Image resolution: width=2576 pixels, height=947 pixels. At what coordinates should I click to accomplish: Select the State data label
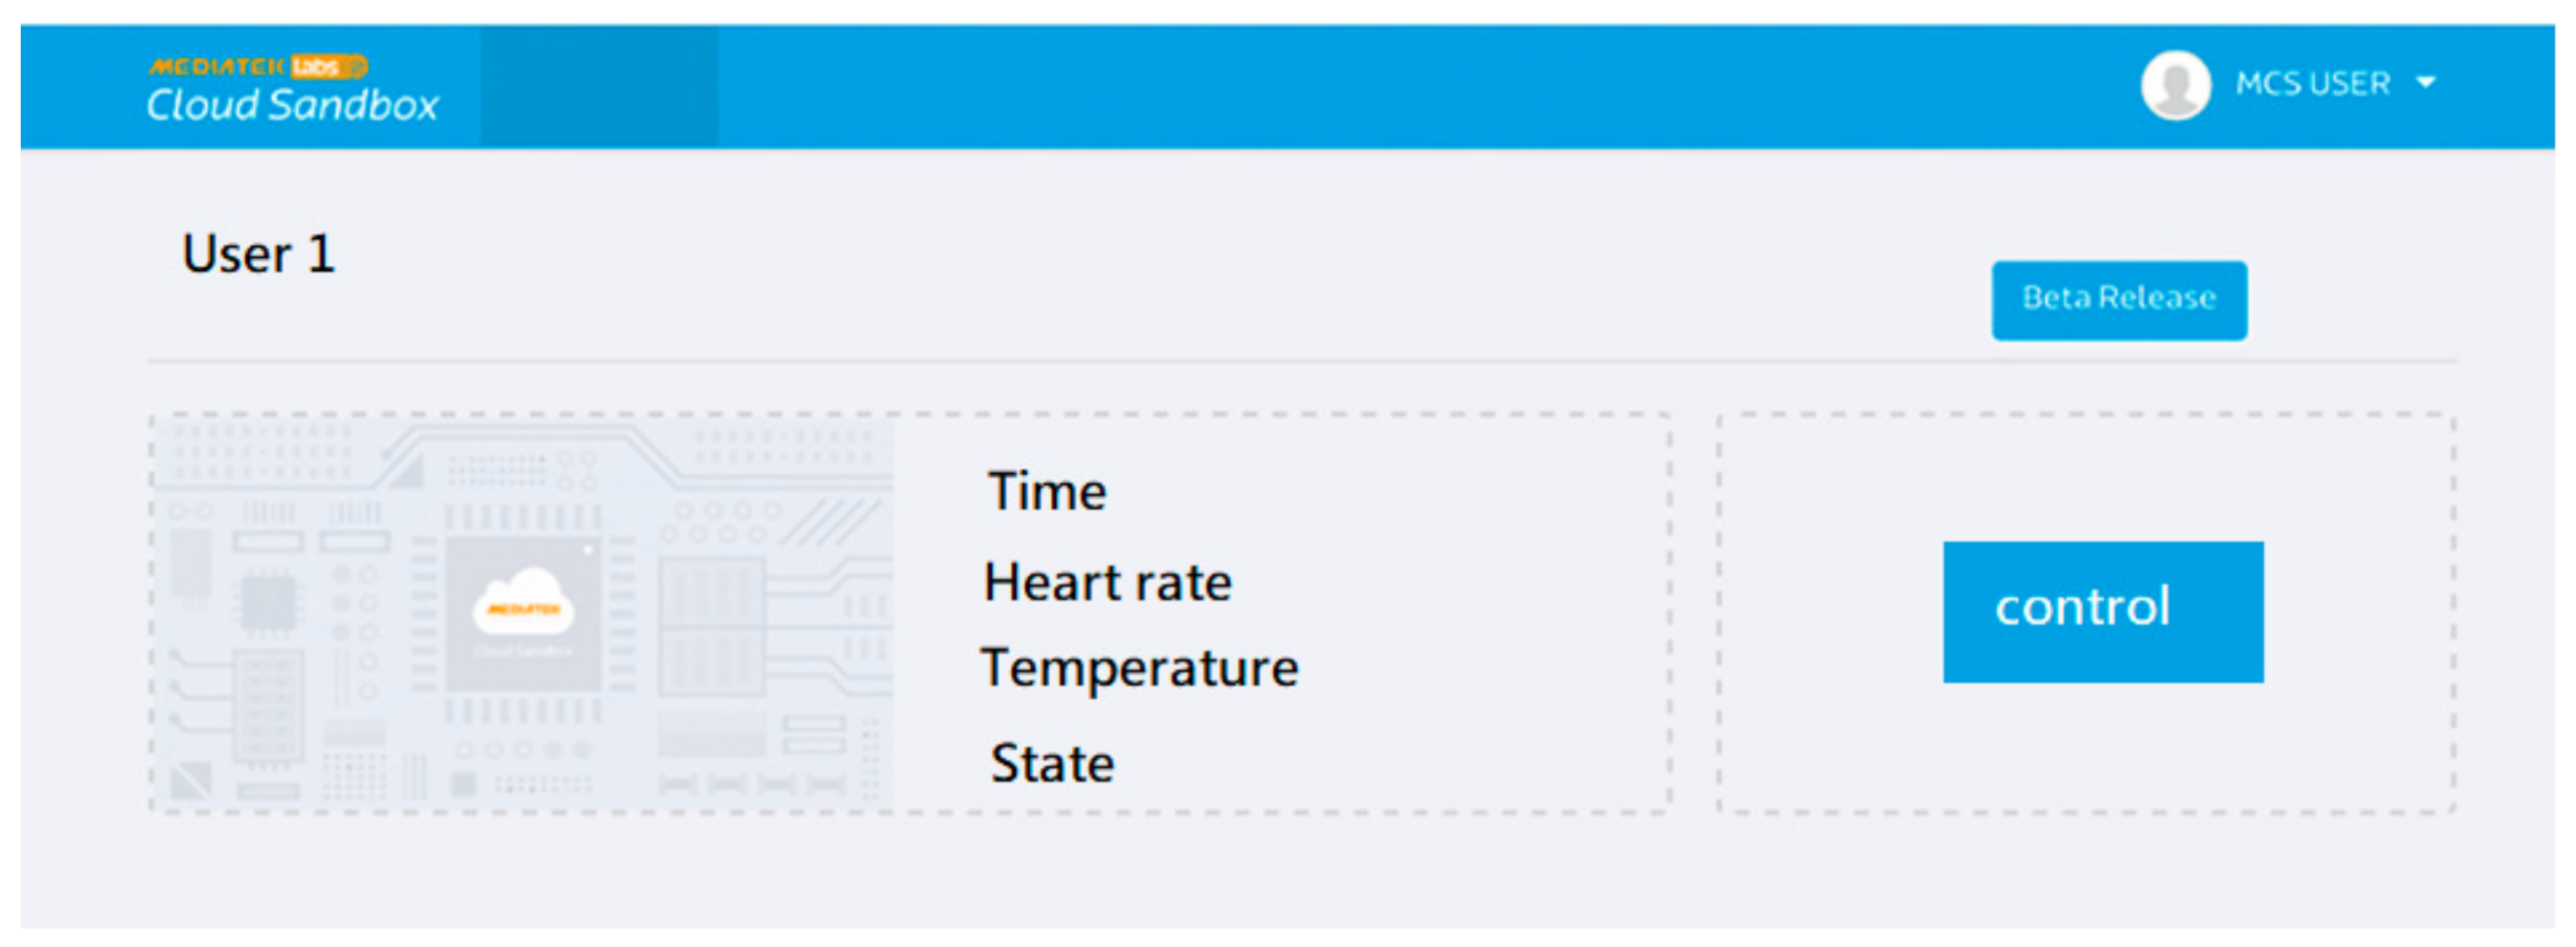(x=1052, y=764)
